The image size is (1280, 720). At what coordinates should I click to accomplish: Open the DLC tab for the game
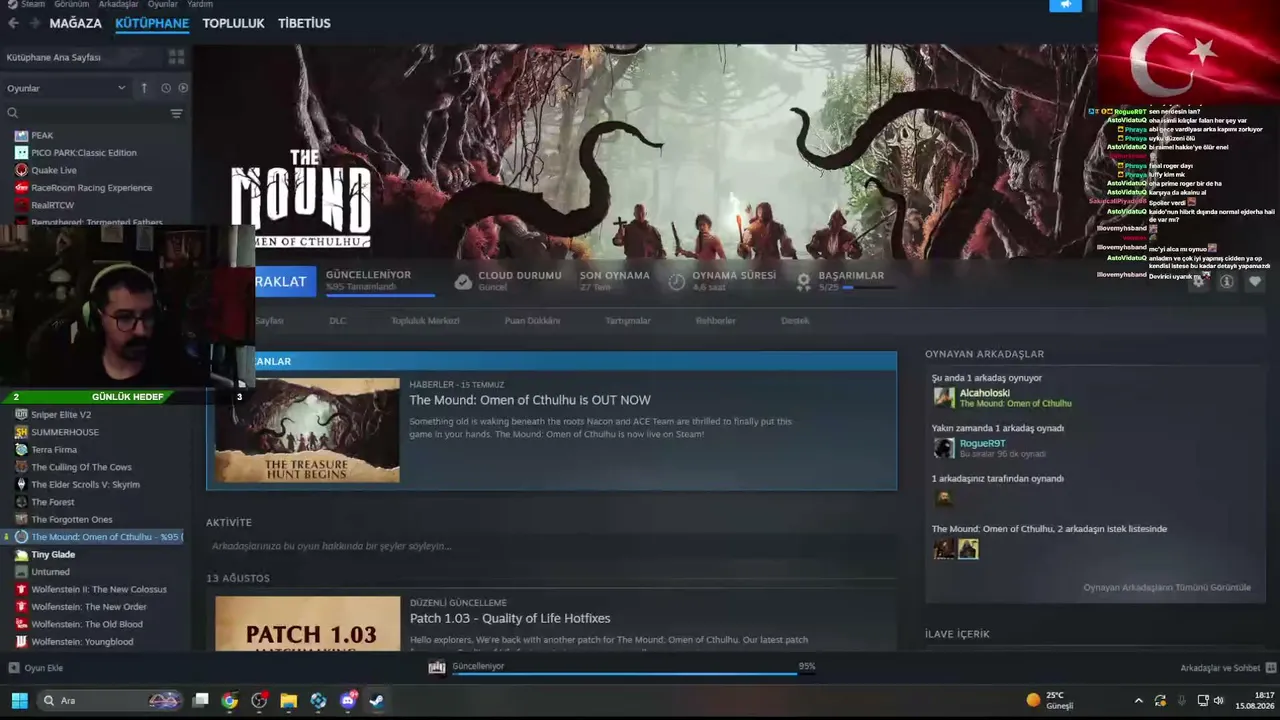tap(338, 321)
